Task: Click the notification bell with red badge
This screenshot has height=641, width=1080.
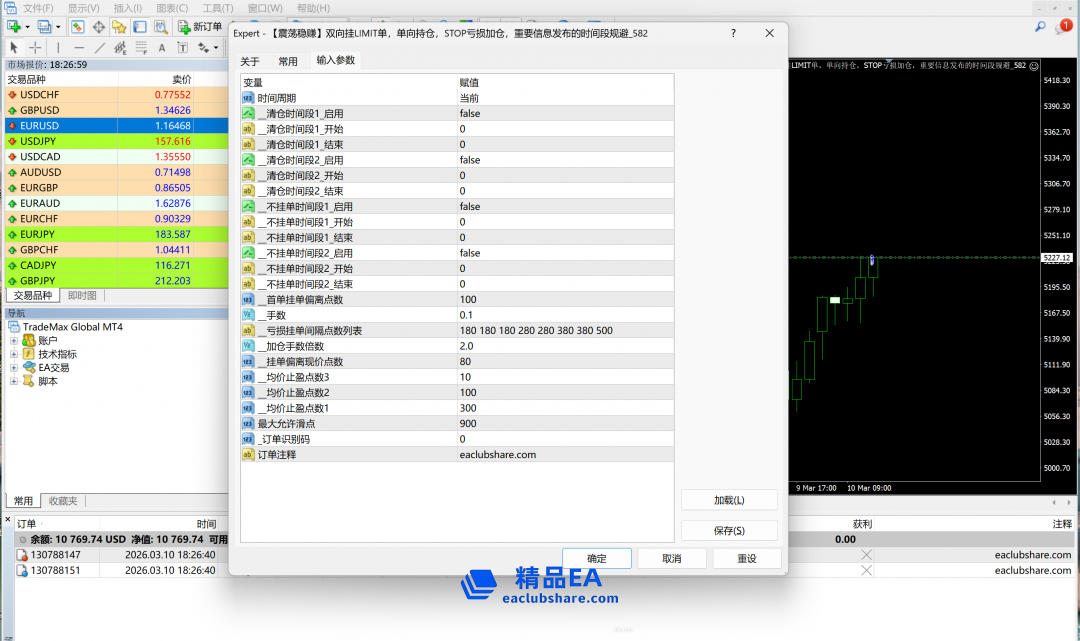Action: point(1062,27)
